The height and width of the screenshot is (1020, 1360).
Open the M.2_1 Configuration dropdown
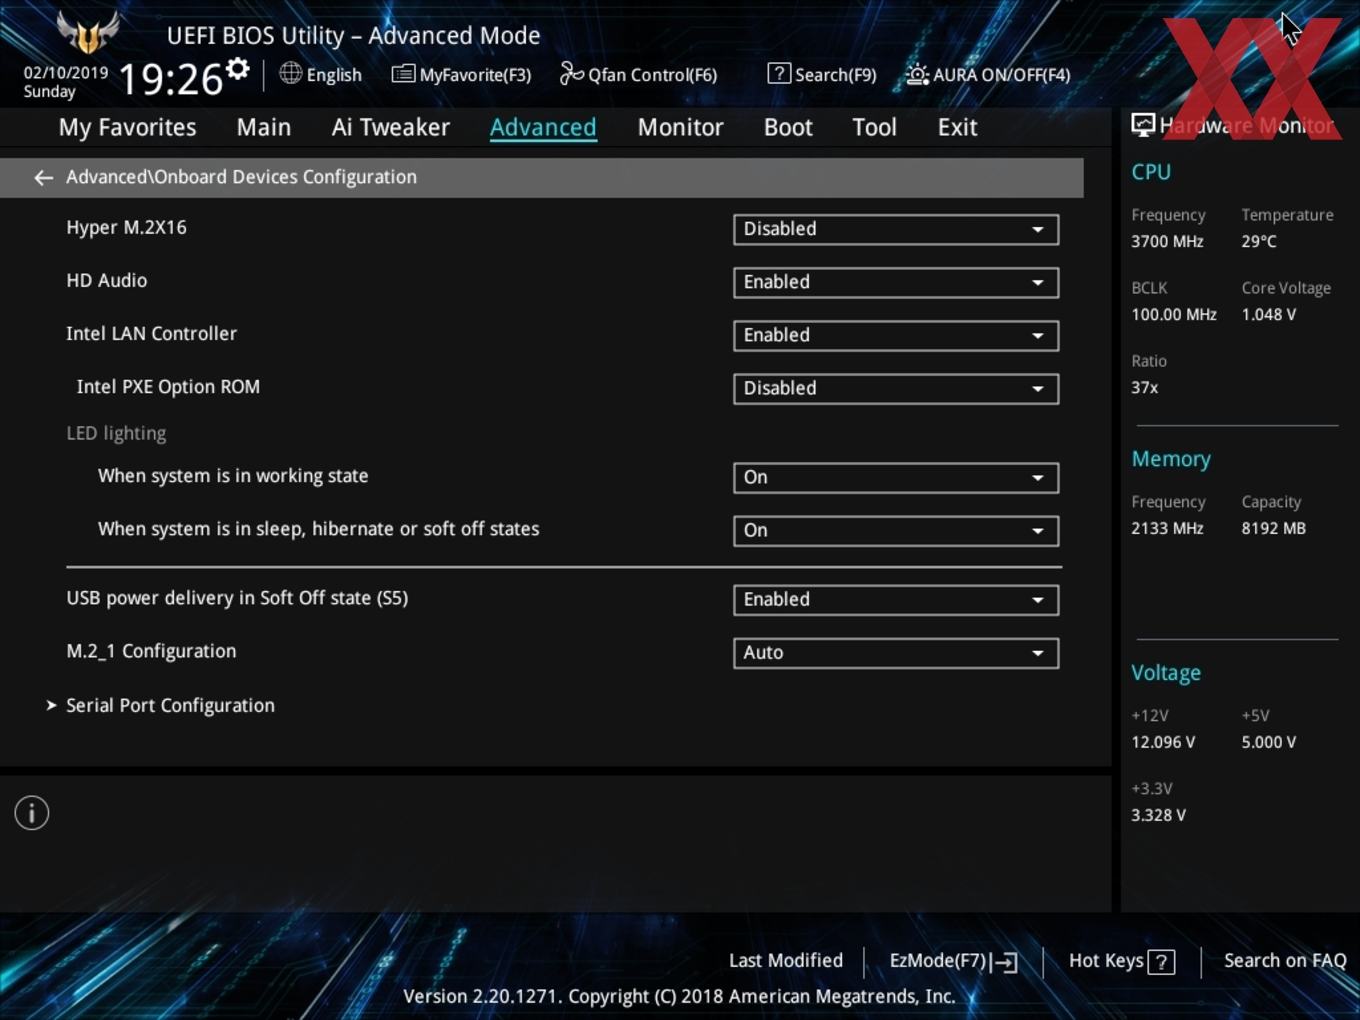[896, 652]
